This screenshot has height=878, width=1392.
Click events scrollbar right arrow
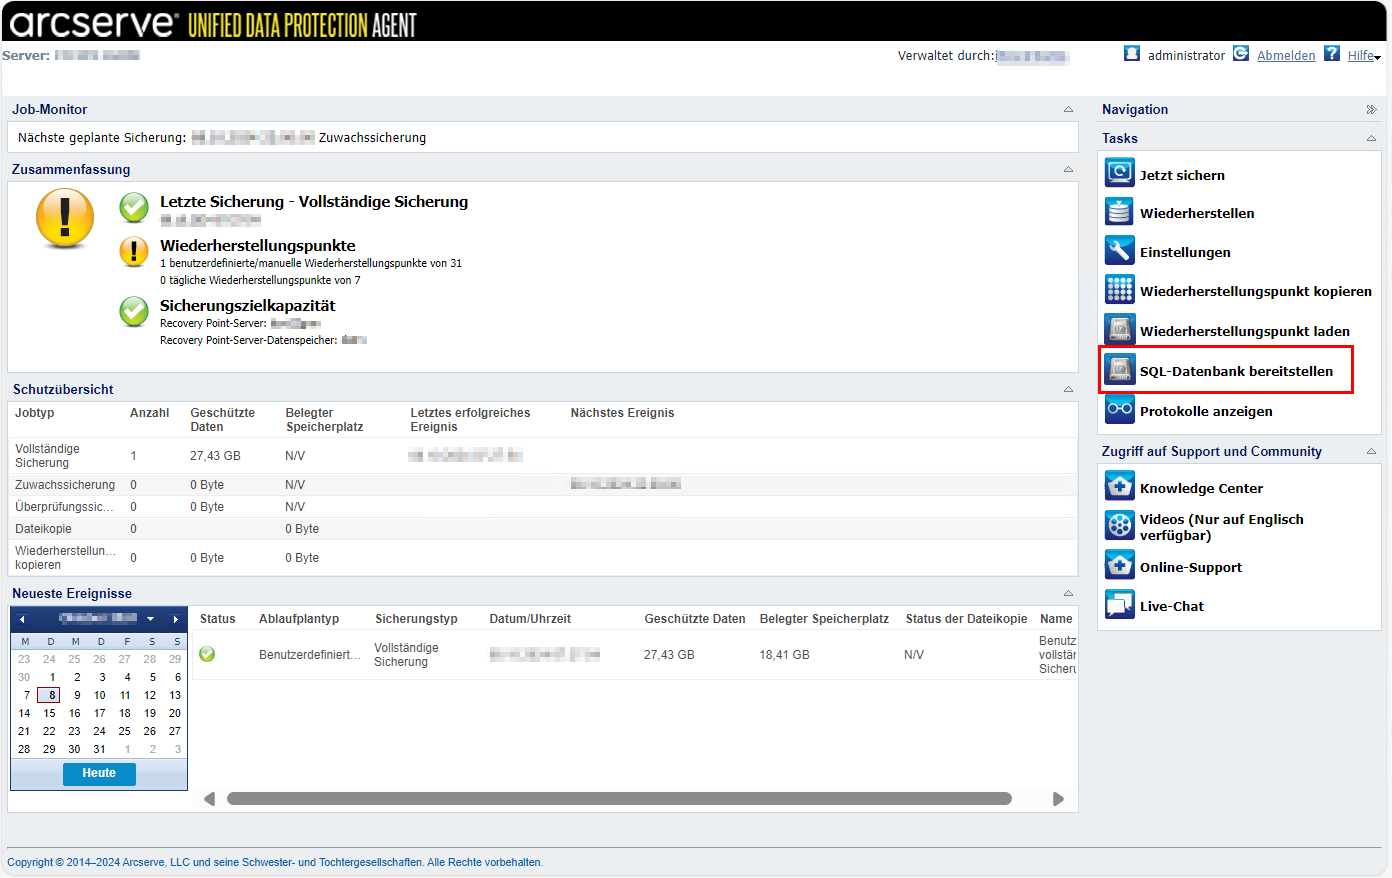pyautogui.click(x=1058, y=799)
